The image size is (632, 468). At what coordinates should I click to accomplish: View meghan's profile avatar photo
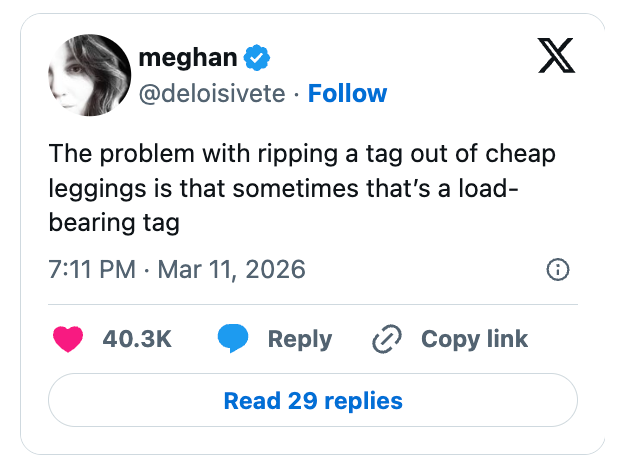[89, 75]
